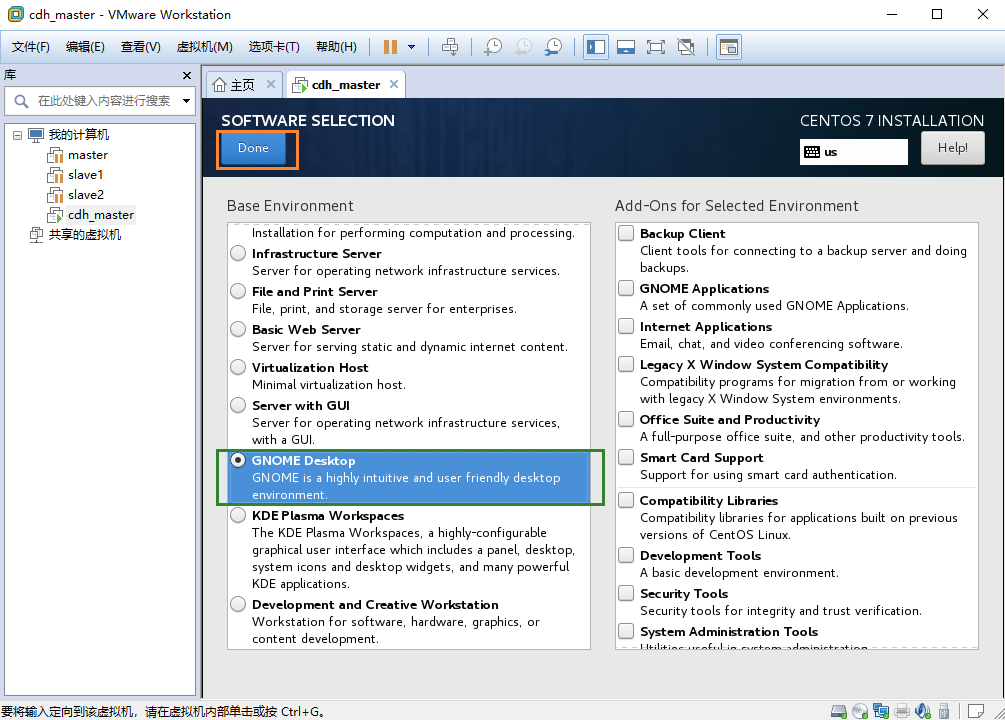
Task: Switch to the 主页 tab
Action: (243, 85)
